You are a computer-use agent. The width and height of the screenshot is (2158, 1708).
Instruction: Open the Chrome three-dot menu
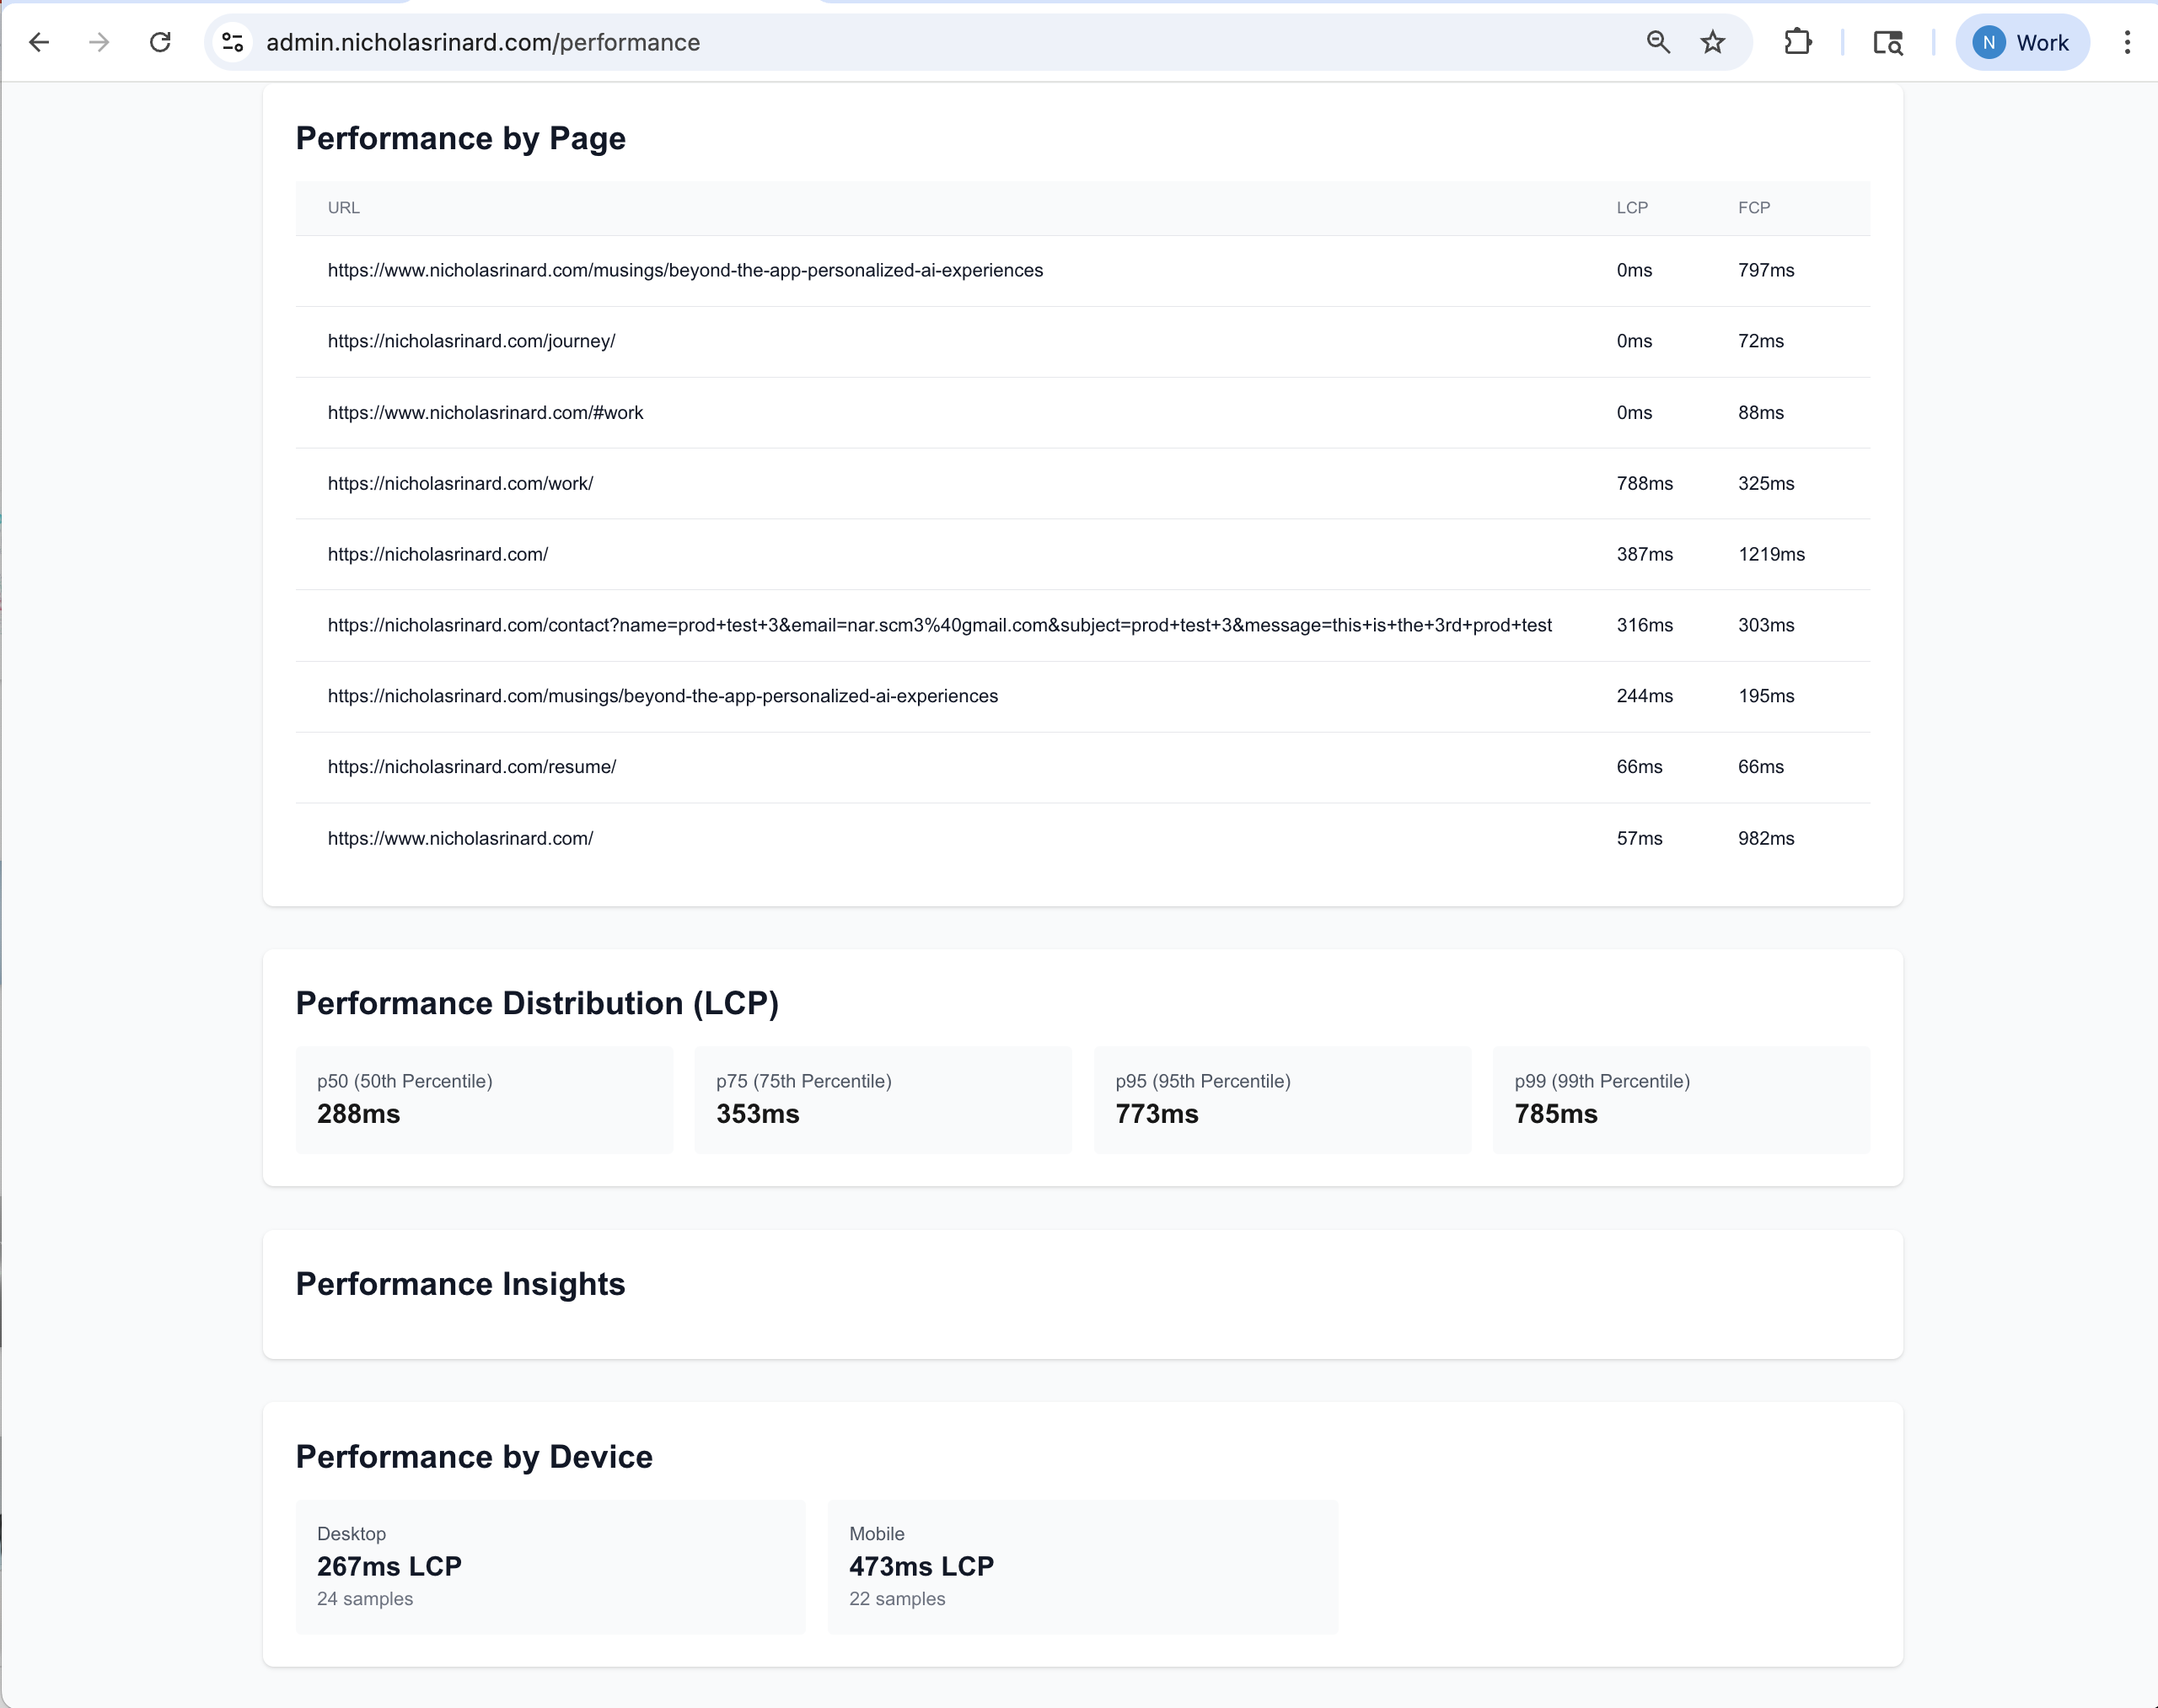pos(2127,42)
